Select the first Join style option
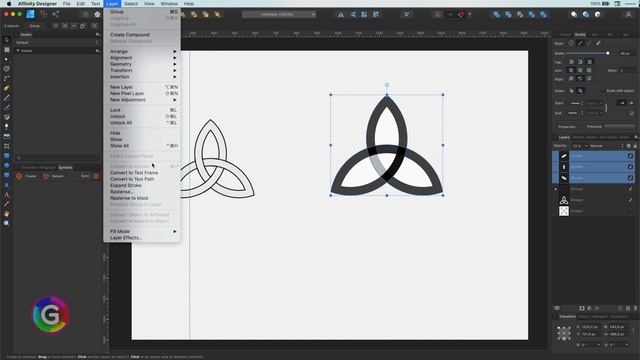640x360 pixels. point(571,70)
